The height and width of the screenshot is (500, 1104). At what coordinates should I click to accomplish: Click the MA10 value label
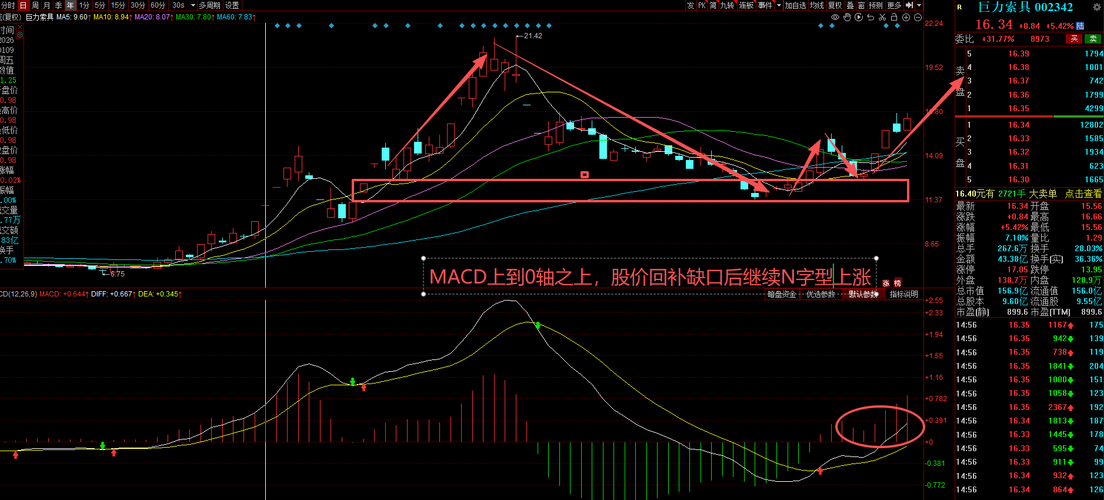(113, 17)
